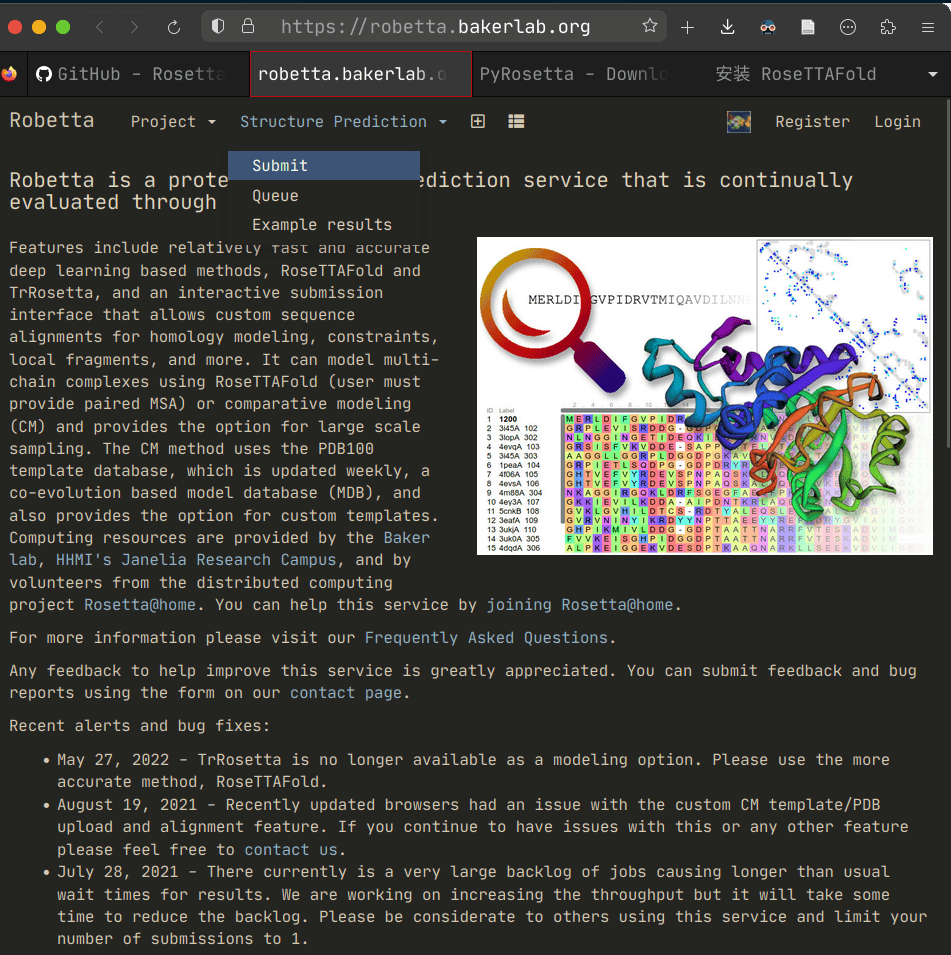Click the document page icon in the toolbar

pos(808,27)
